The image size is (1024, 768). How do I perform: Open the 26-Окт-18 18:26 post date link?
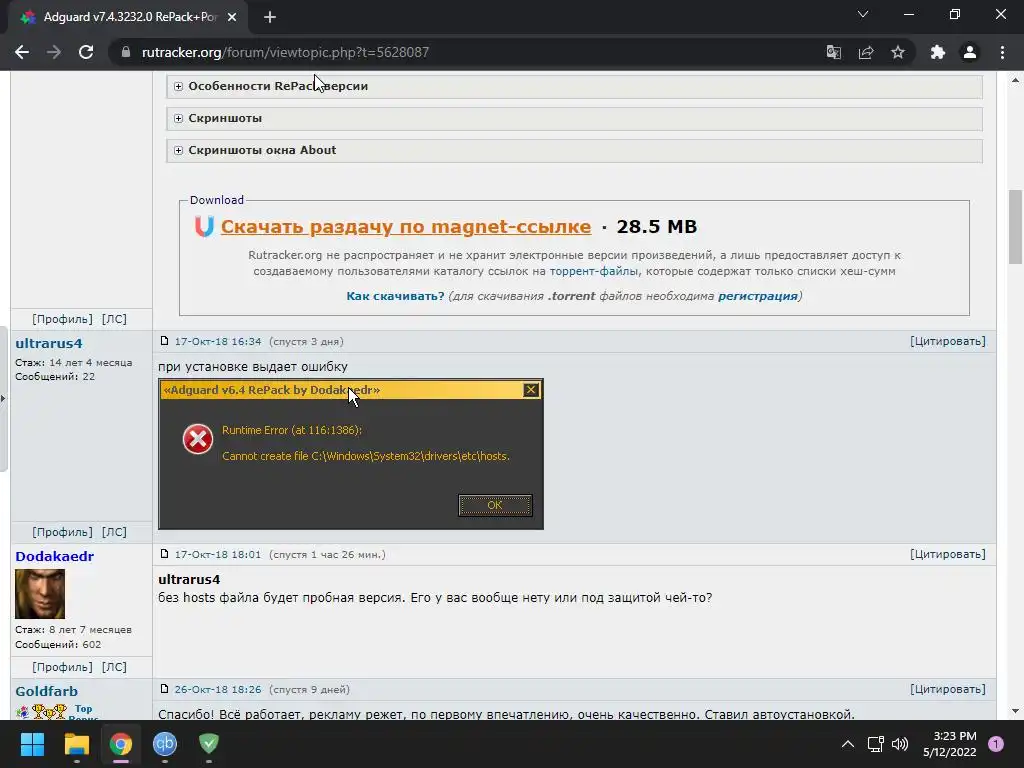pos(217,690)
